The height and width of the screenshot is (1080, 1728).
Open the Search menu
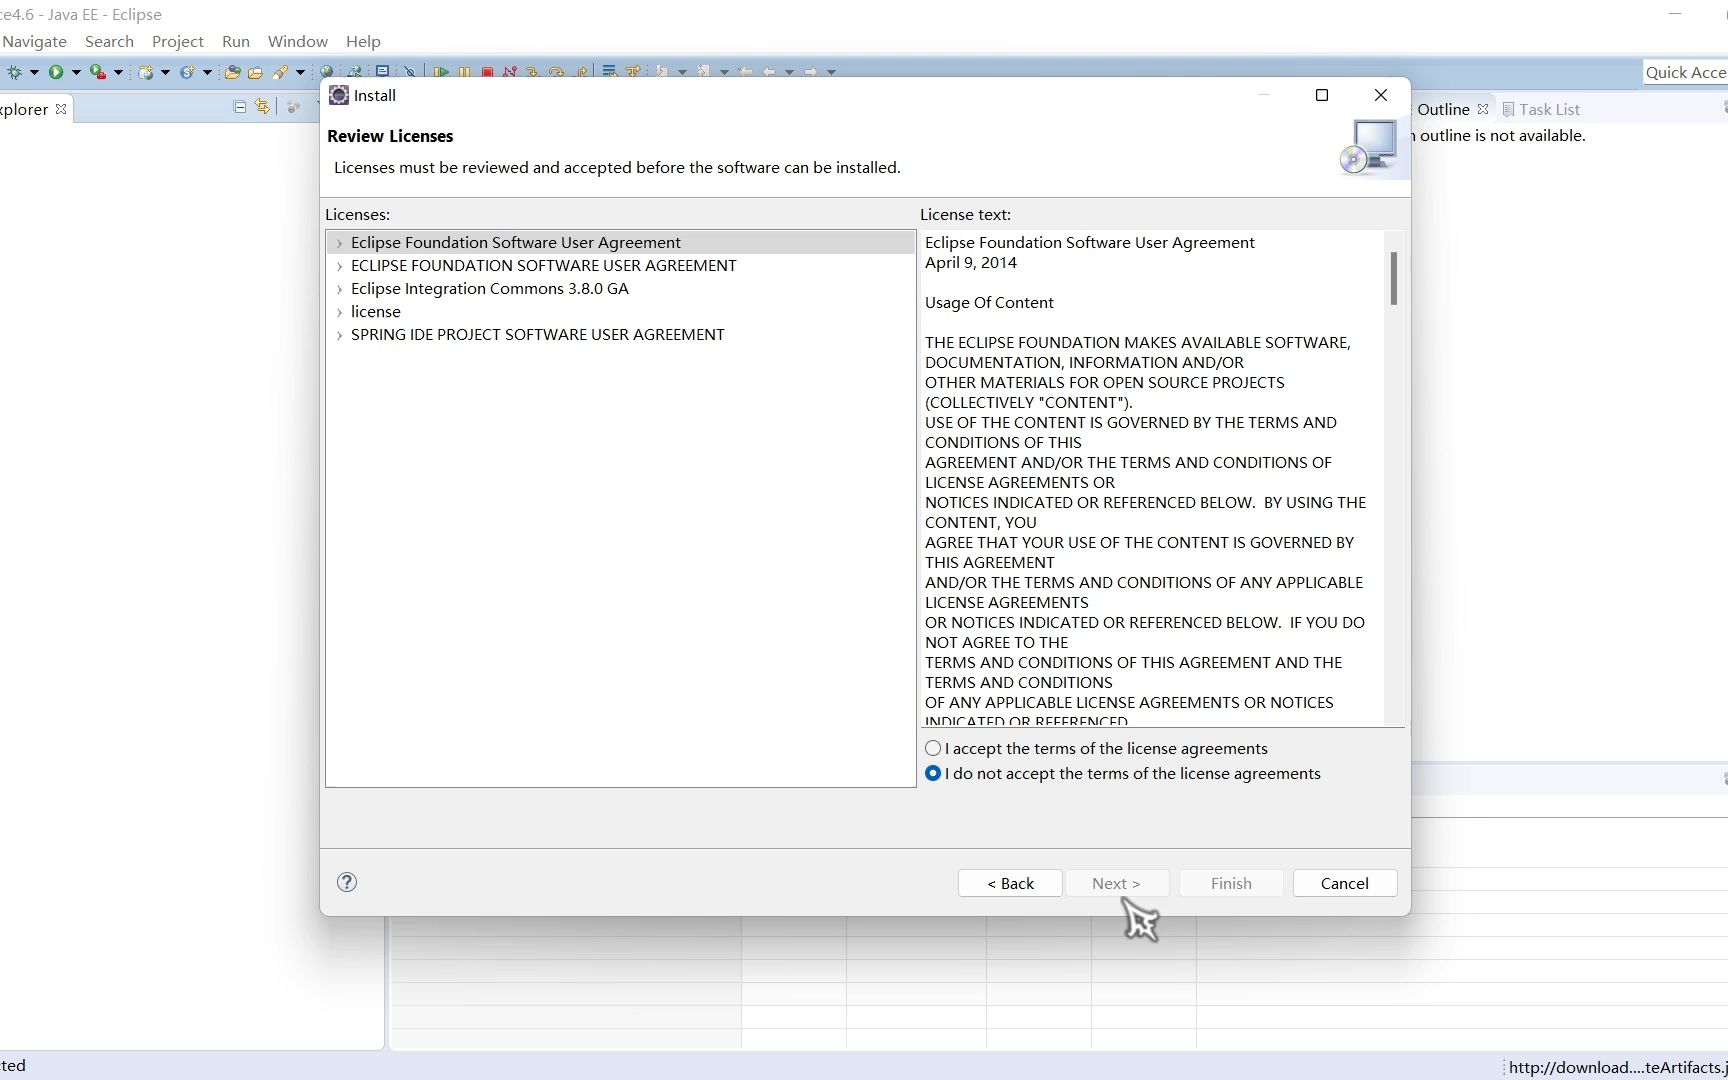[x=109, y=41]
